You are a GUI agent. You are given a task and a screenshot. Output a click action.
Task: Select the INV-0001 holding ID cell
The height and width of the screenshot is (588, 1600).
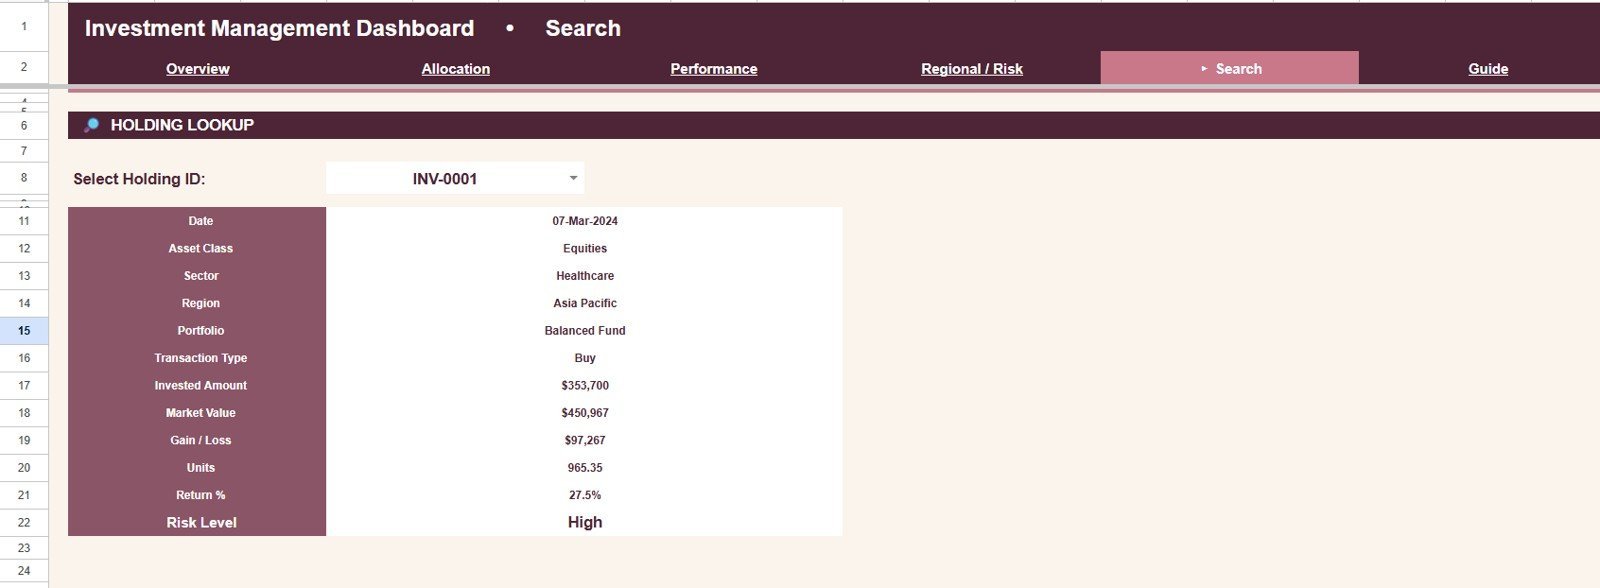tap(455, 178)
